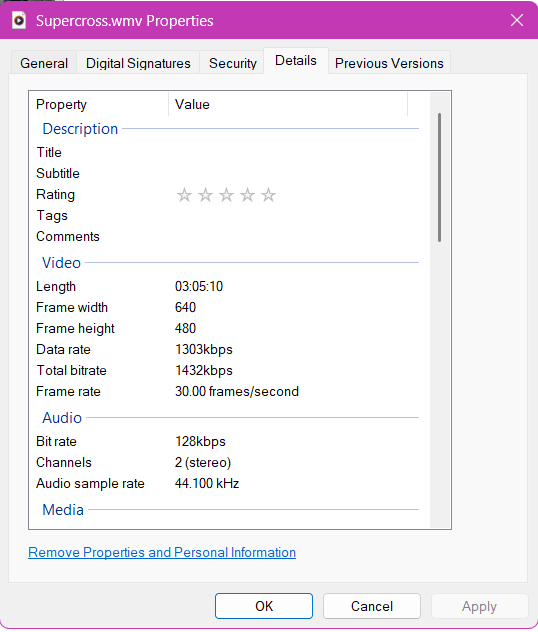Click the Description section heading

pos(80,129)
